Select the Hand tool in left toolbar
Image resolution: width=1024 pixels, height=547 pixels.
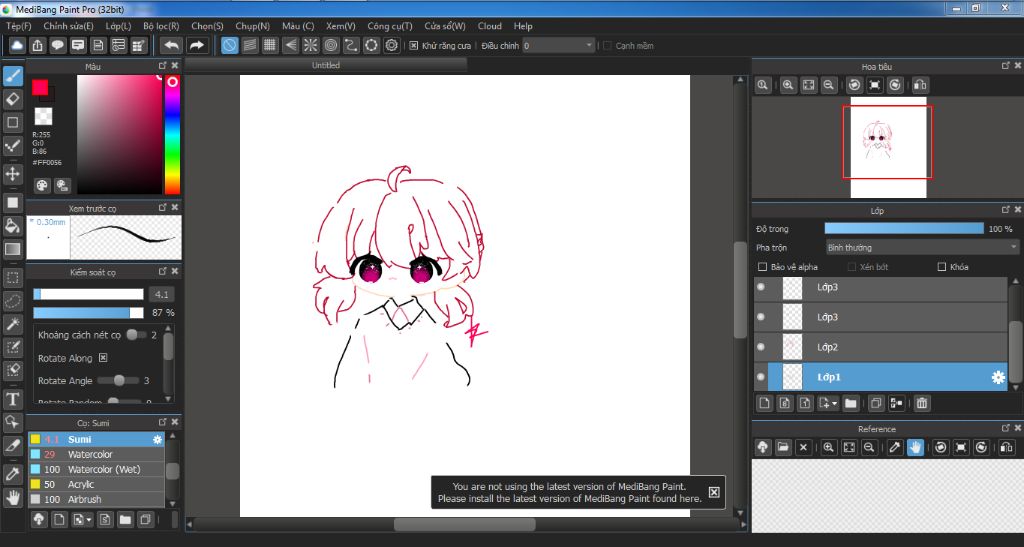[x=12, y=497]
